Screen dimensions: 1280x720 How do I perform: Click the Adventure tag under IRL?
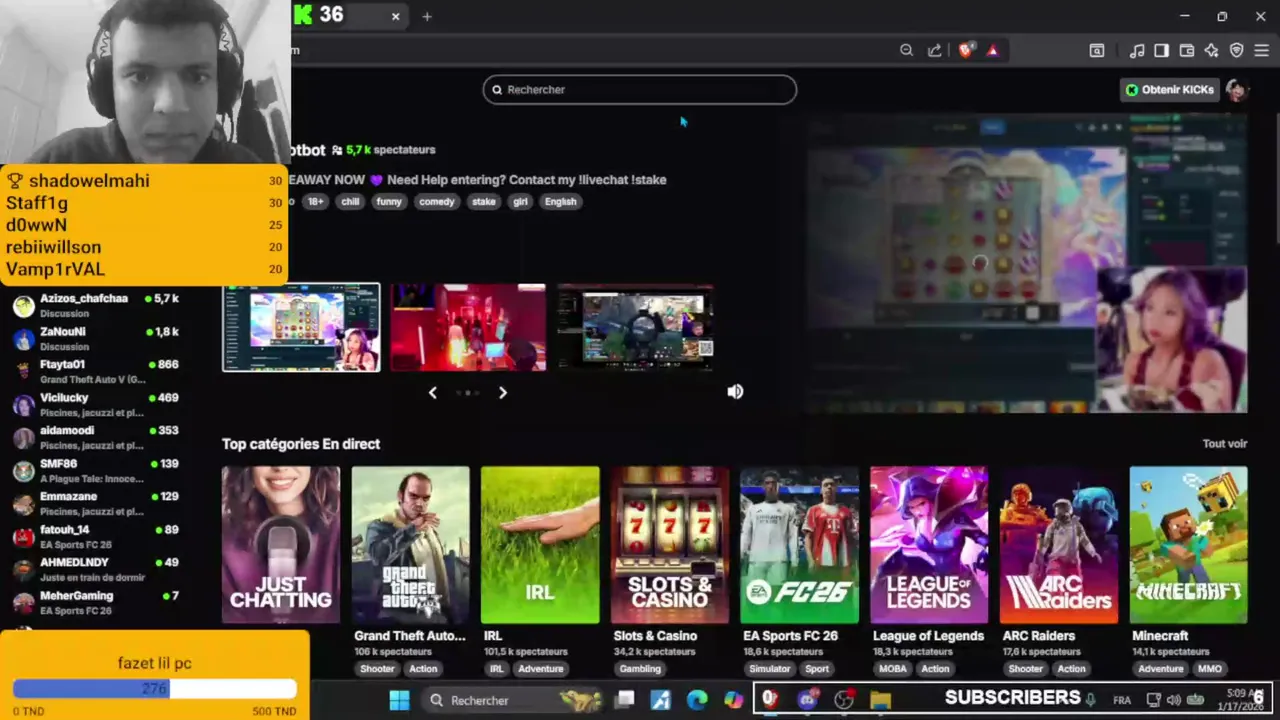[x=541, y=669]
